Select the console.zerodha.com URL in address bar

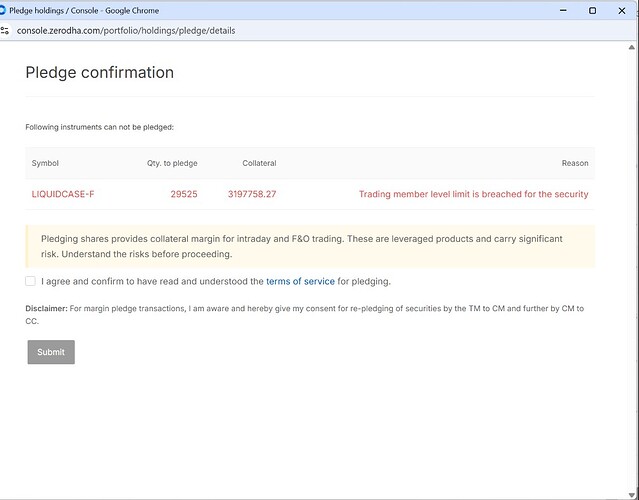click(x=126, y=31)
